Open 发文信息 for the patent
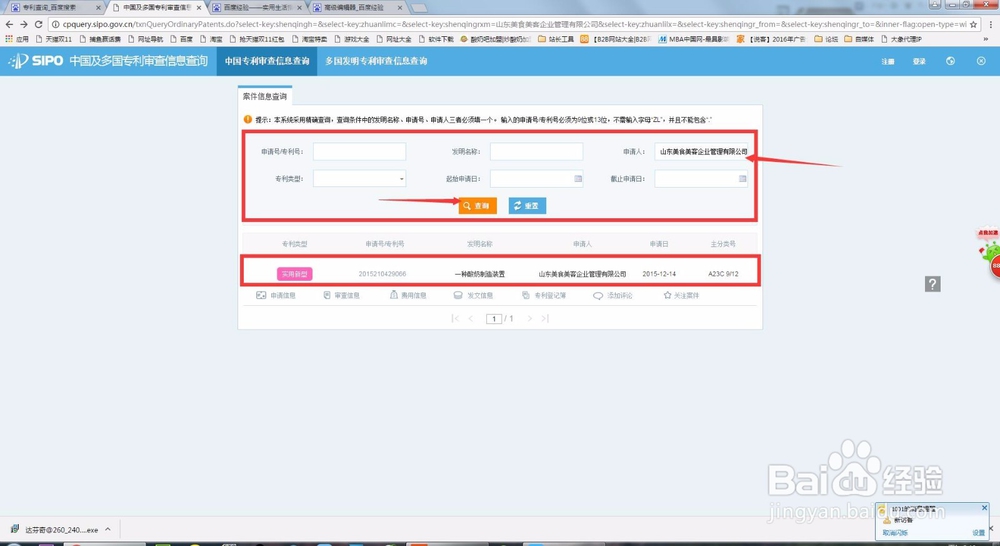 (x=473, y=295)
